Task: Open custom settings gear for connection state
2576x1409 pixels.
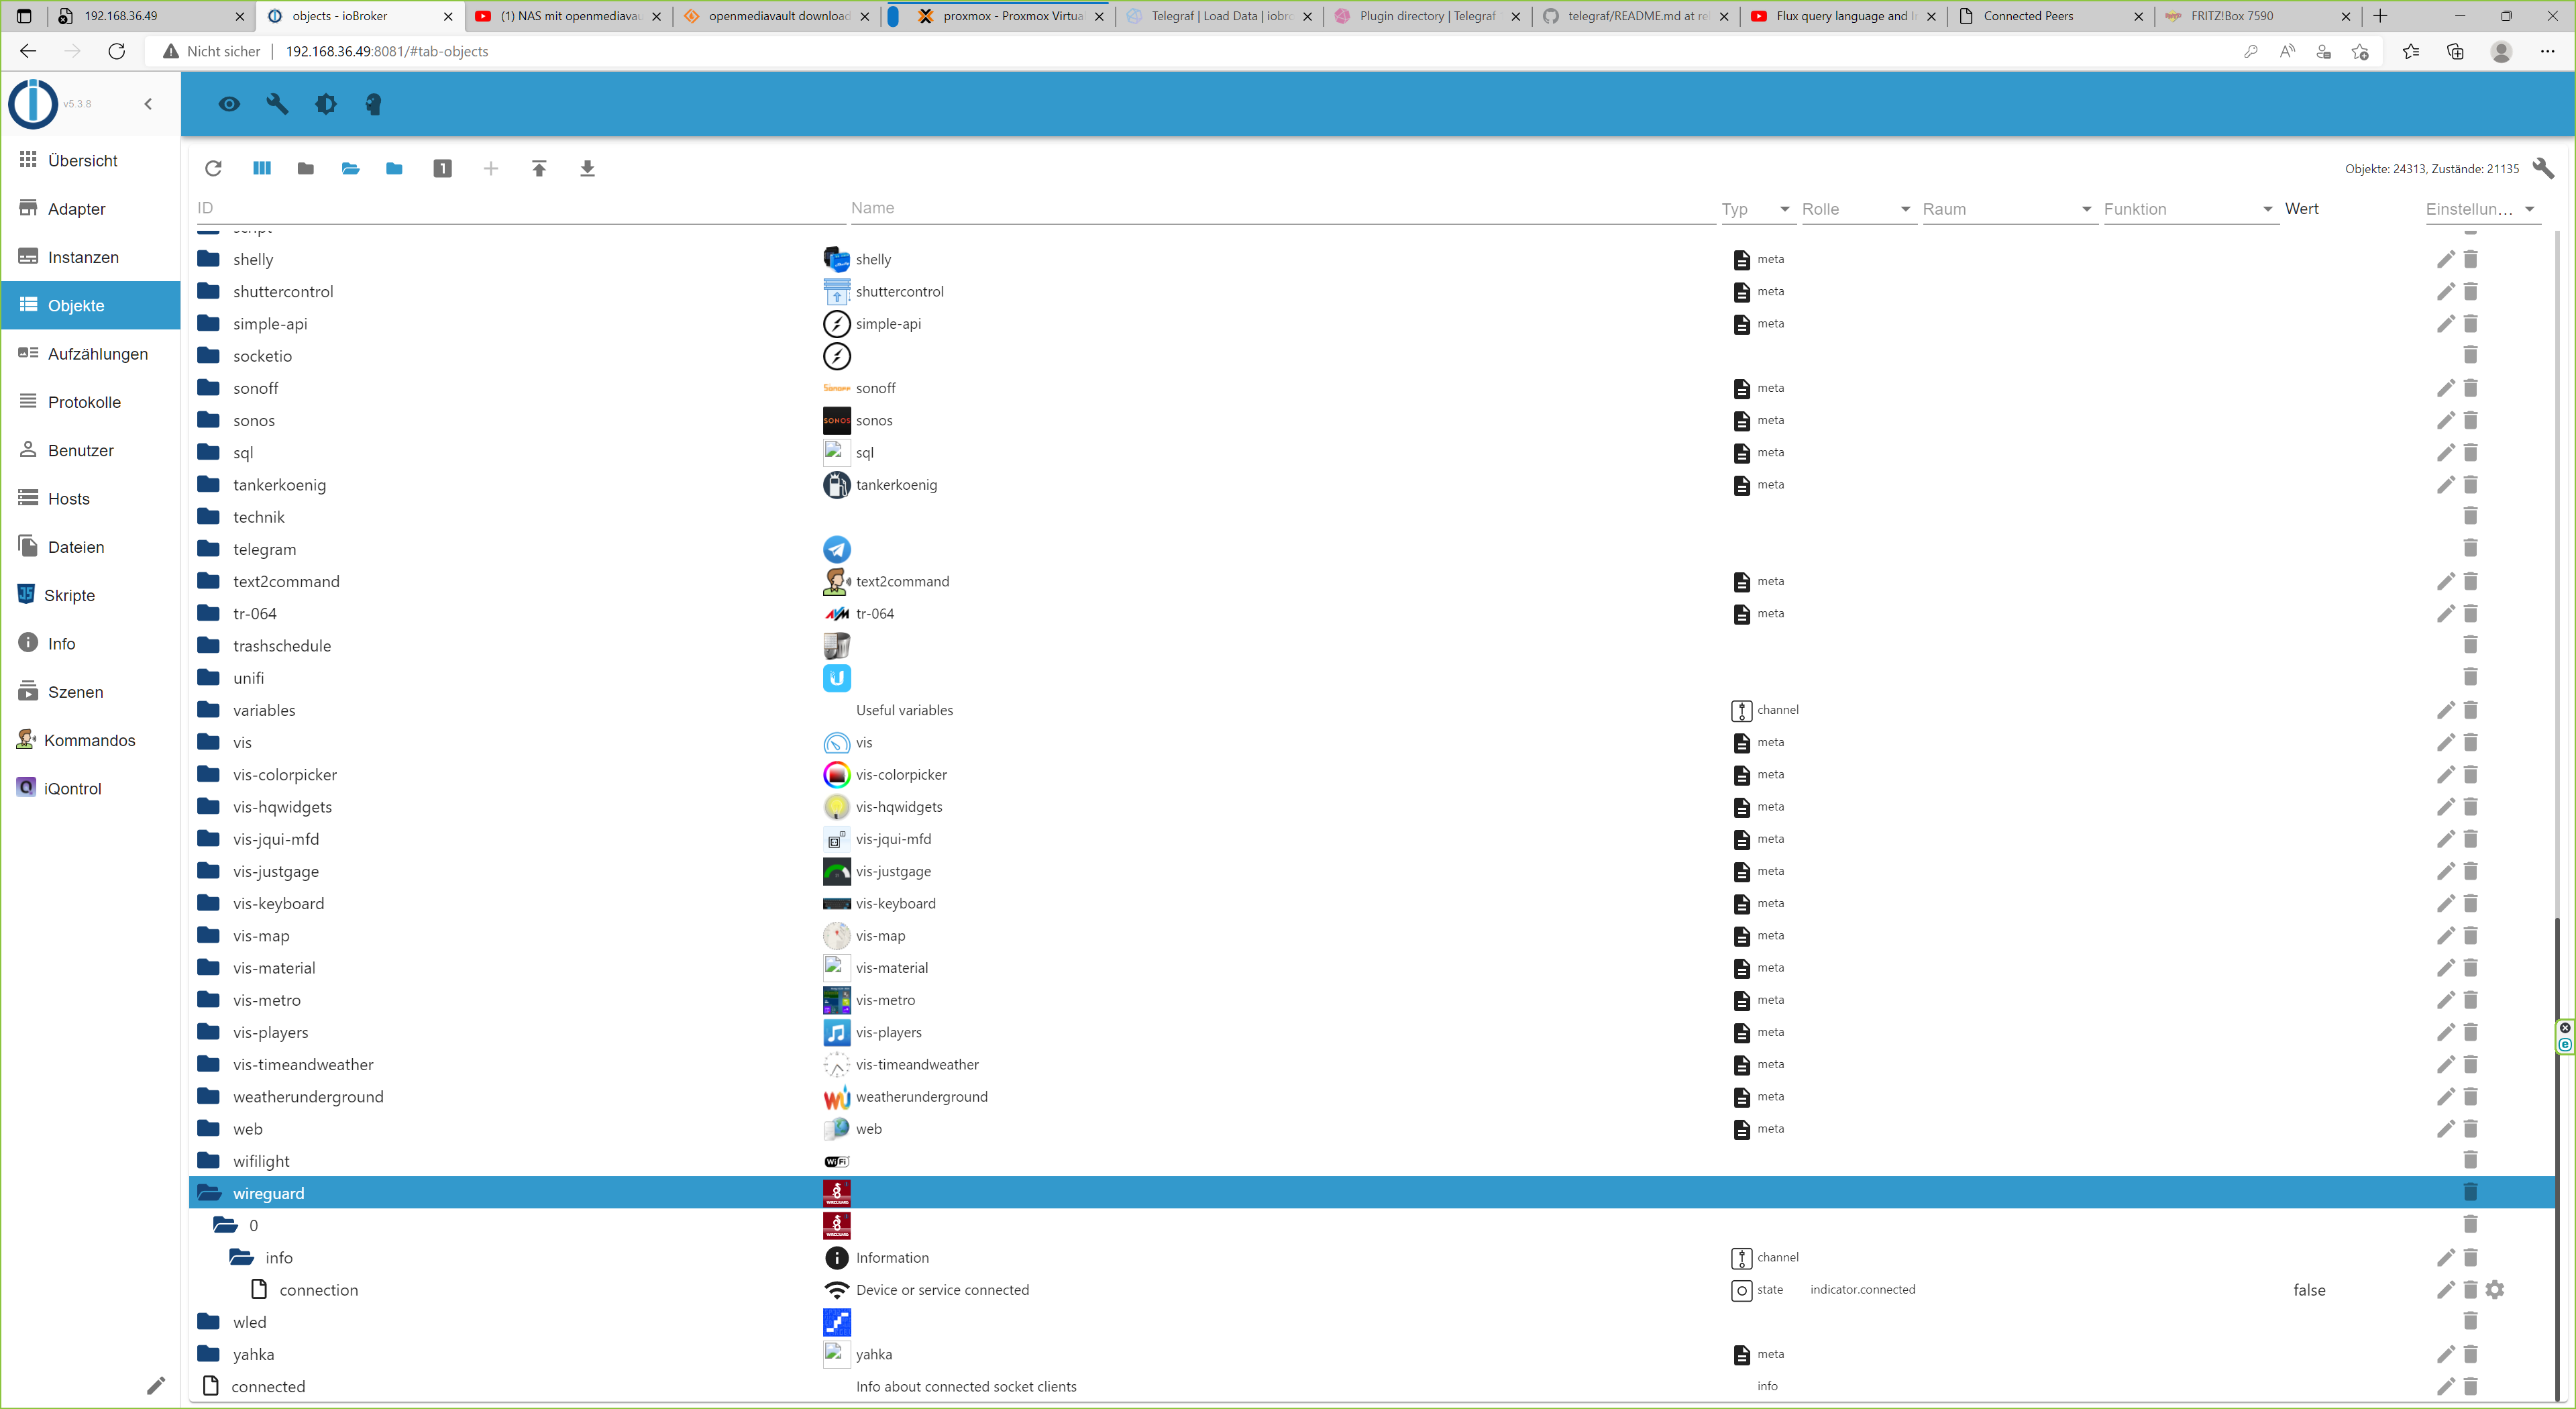Action: coord(2495,1290)
